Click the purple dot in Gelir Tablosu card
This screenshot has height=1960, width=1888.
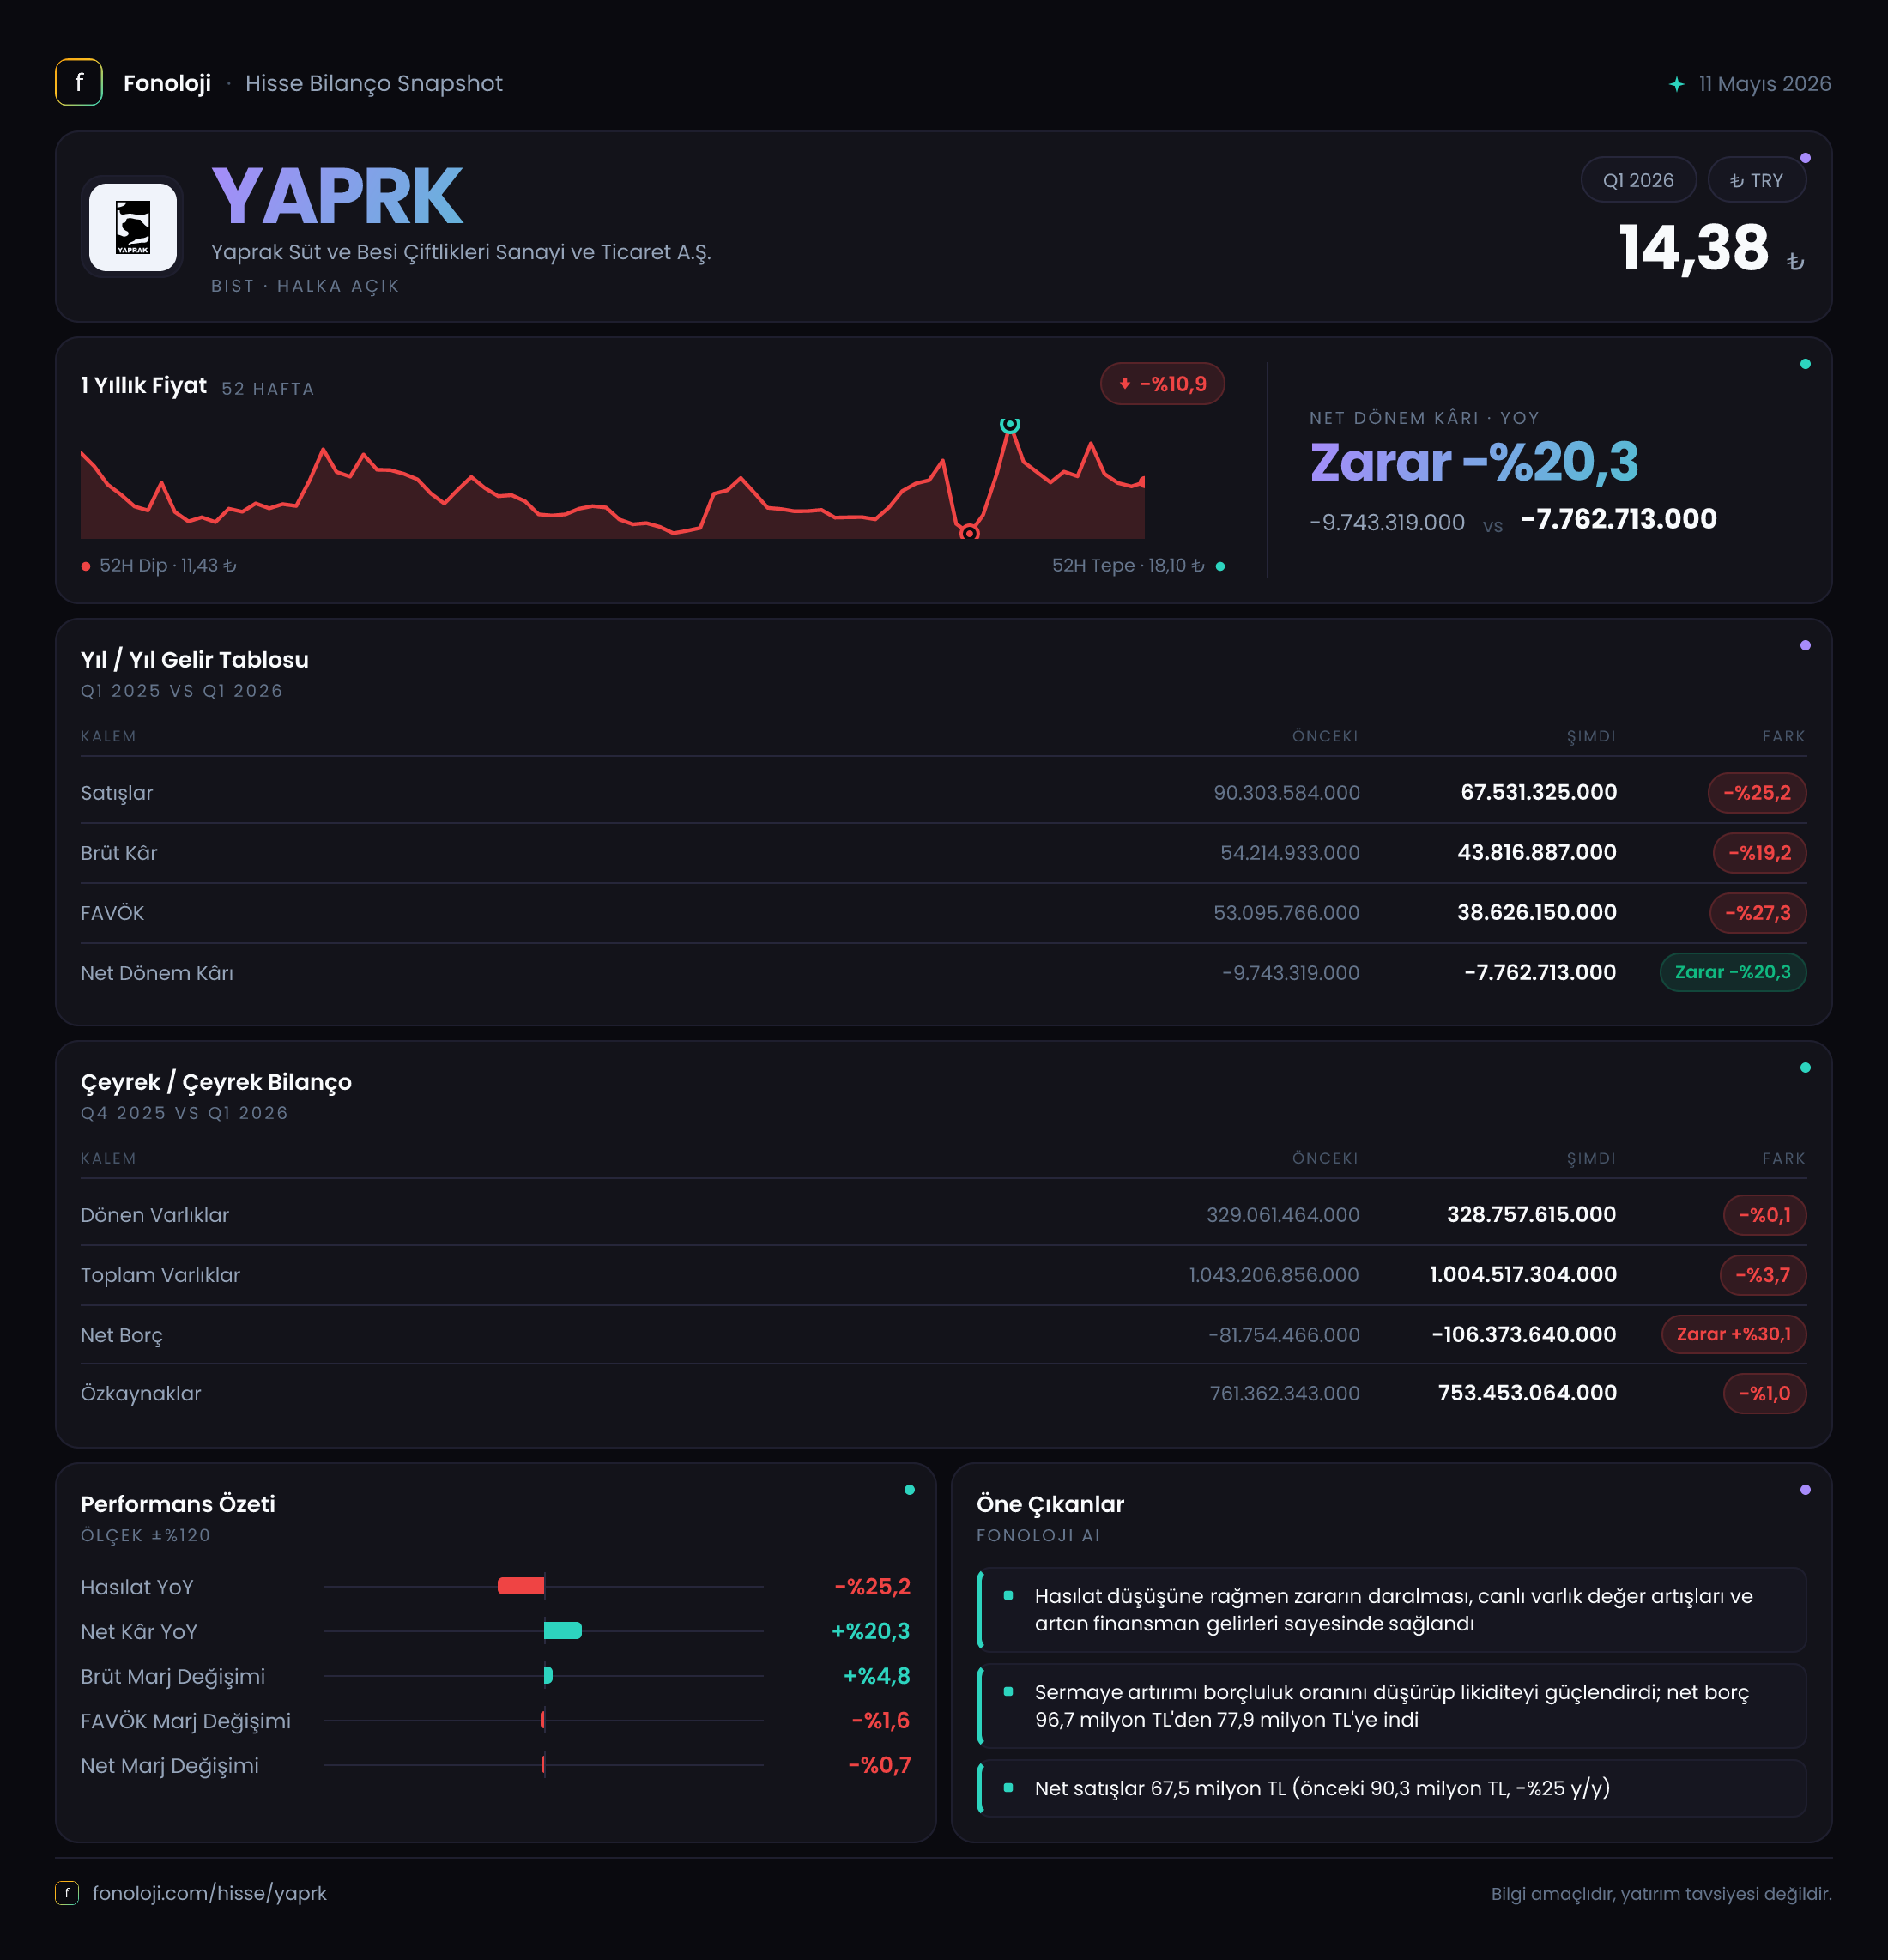point(1805,646)
